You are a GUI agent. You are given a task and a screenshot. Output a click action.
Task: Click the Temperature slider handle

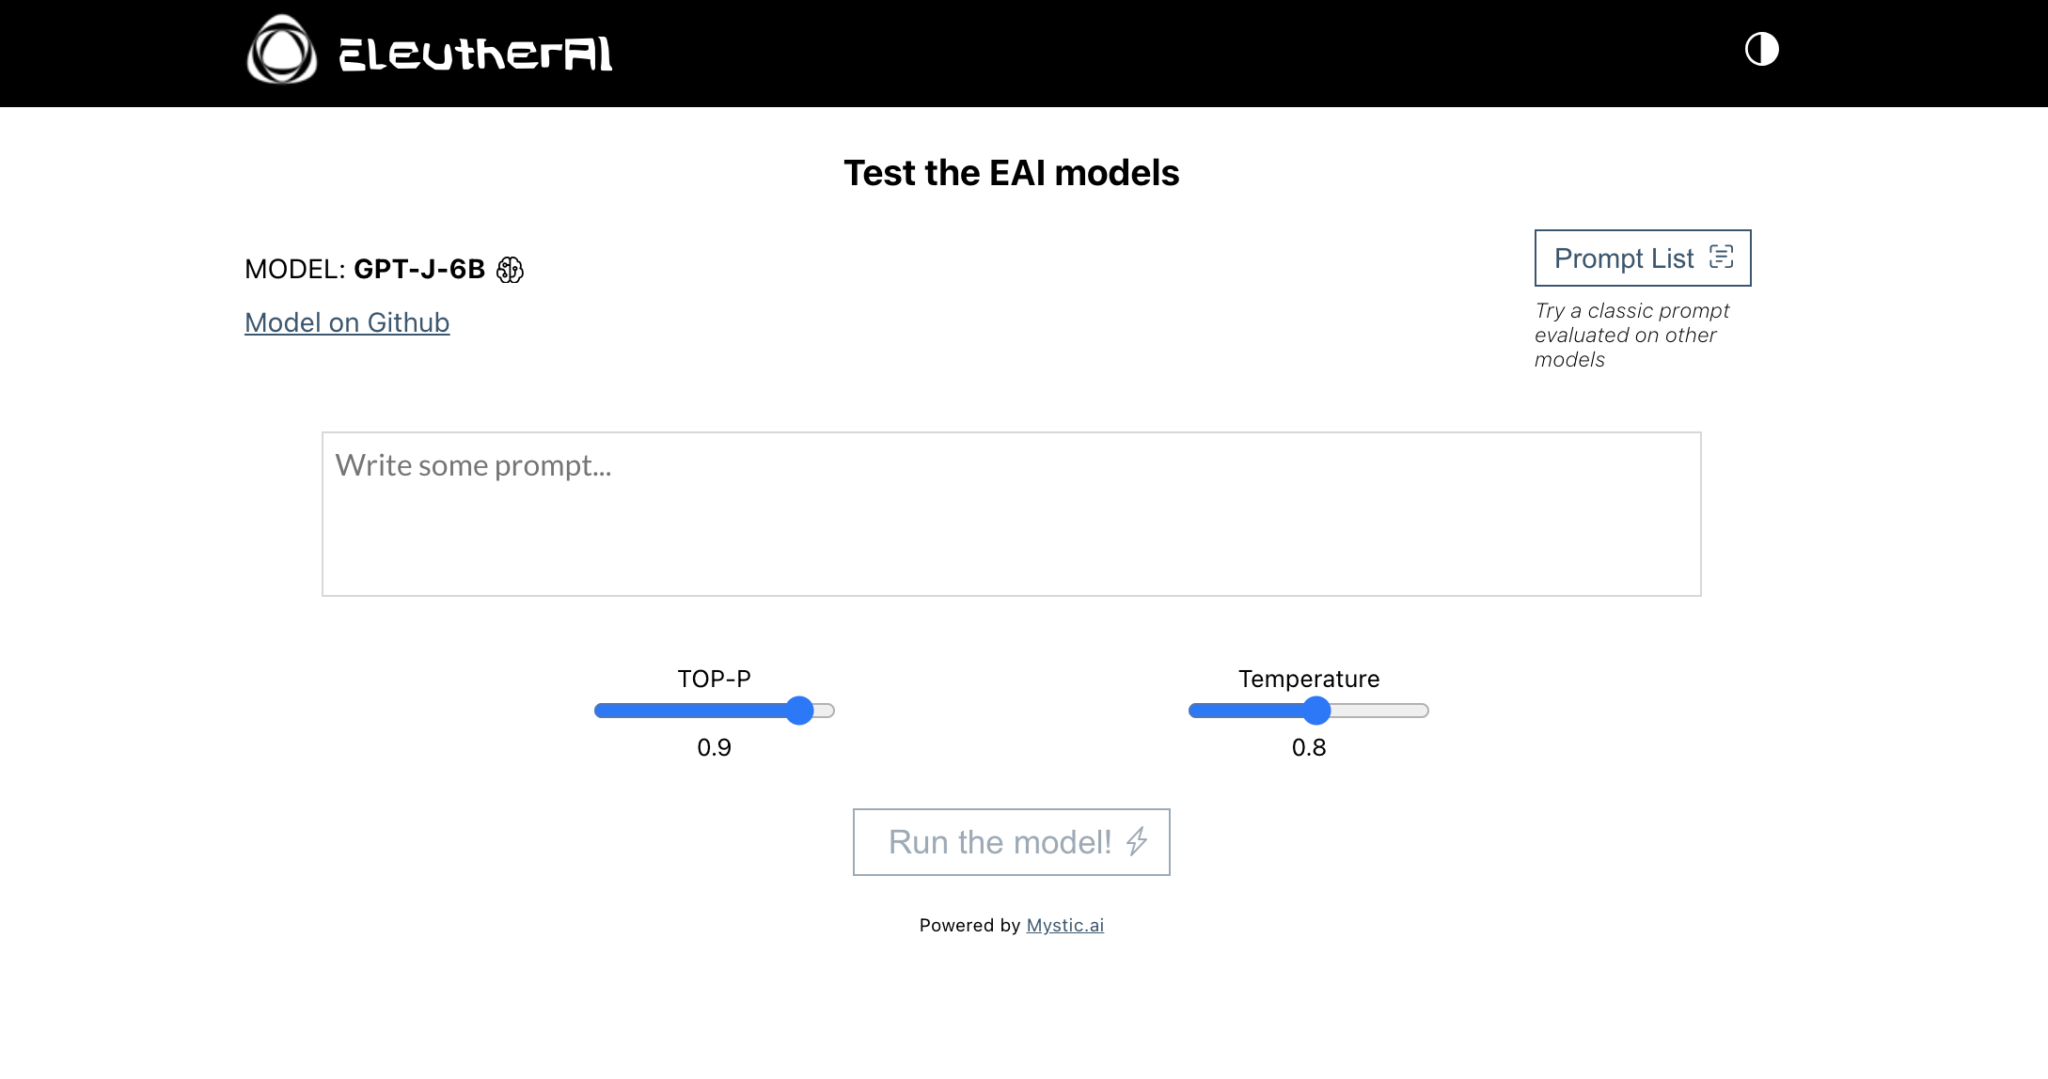click(1317, 711)
